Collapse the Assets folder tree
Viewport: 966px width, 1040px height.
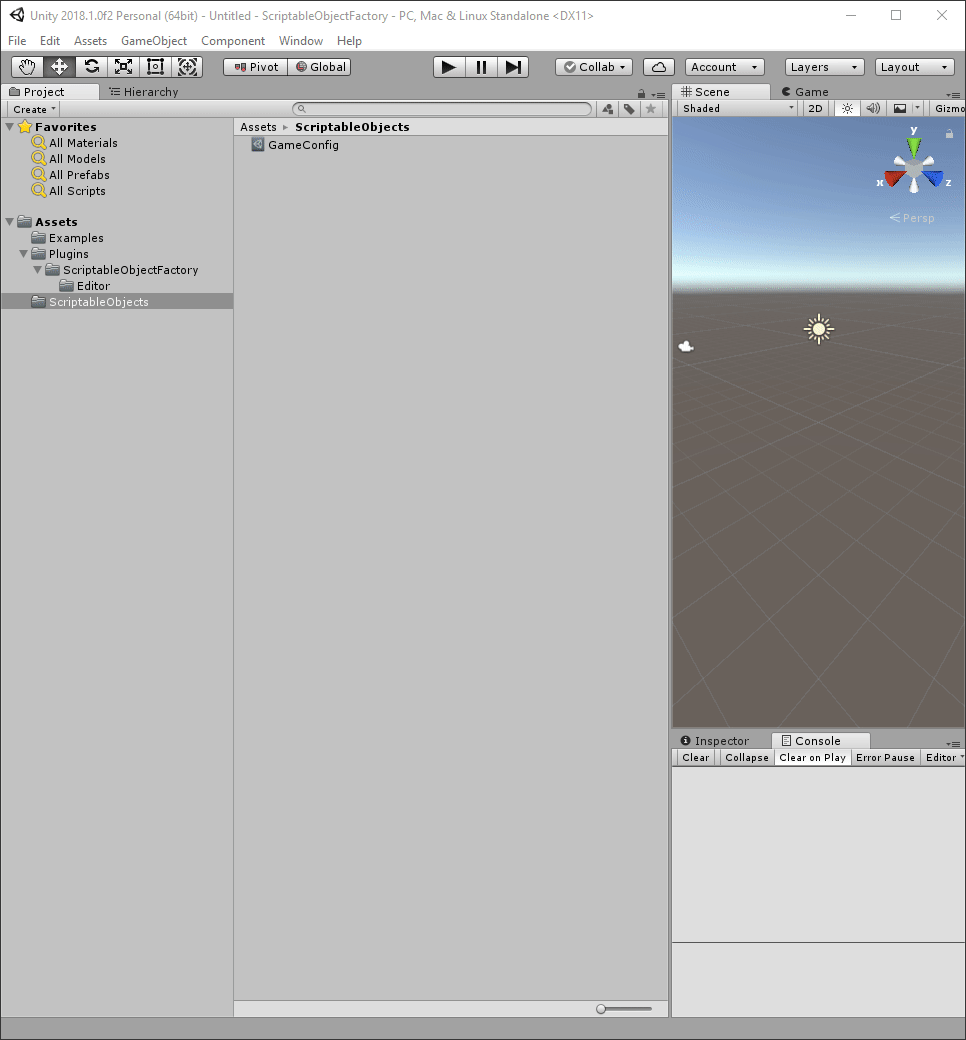point(10,222)
